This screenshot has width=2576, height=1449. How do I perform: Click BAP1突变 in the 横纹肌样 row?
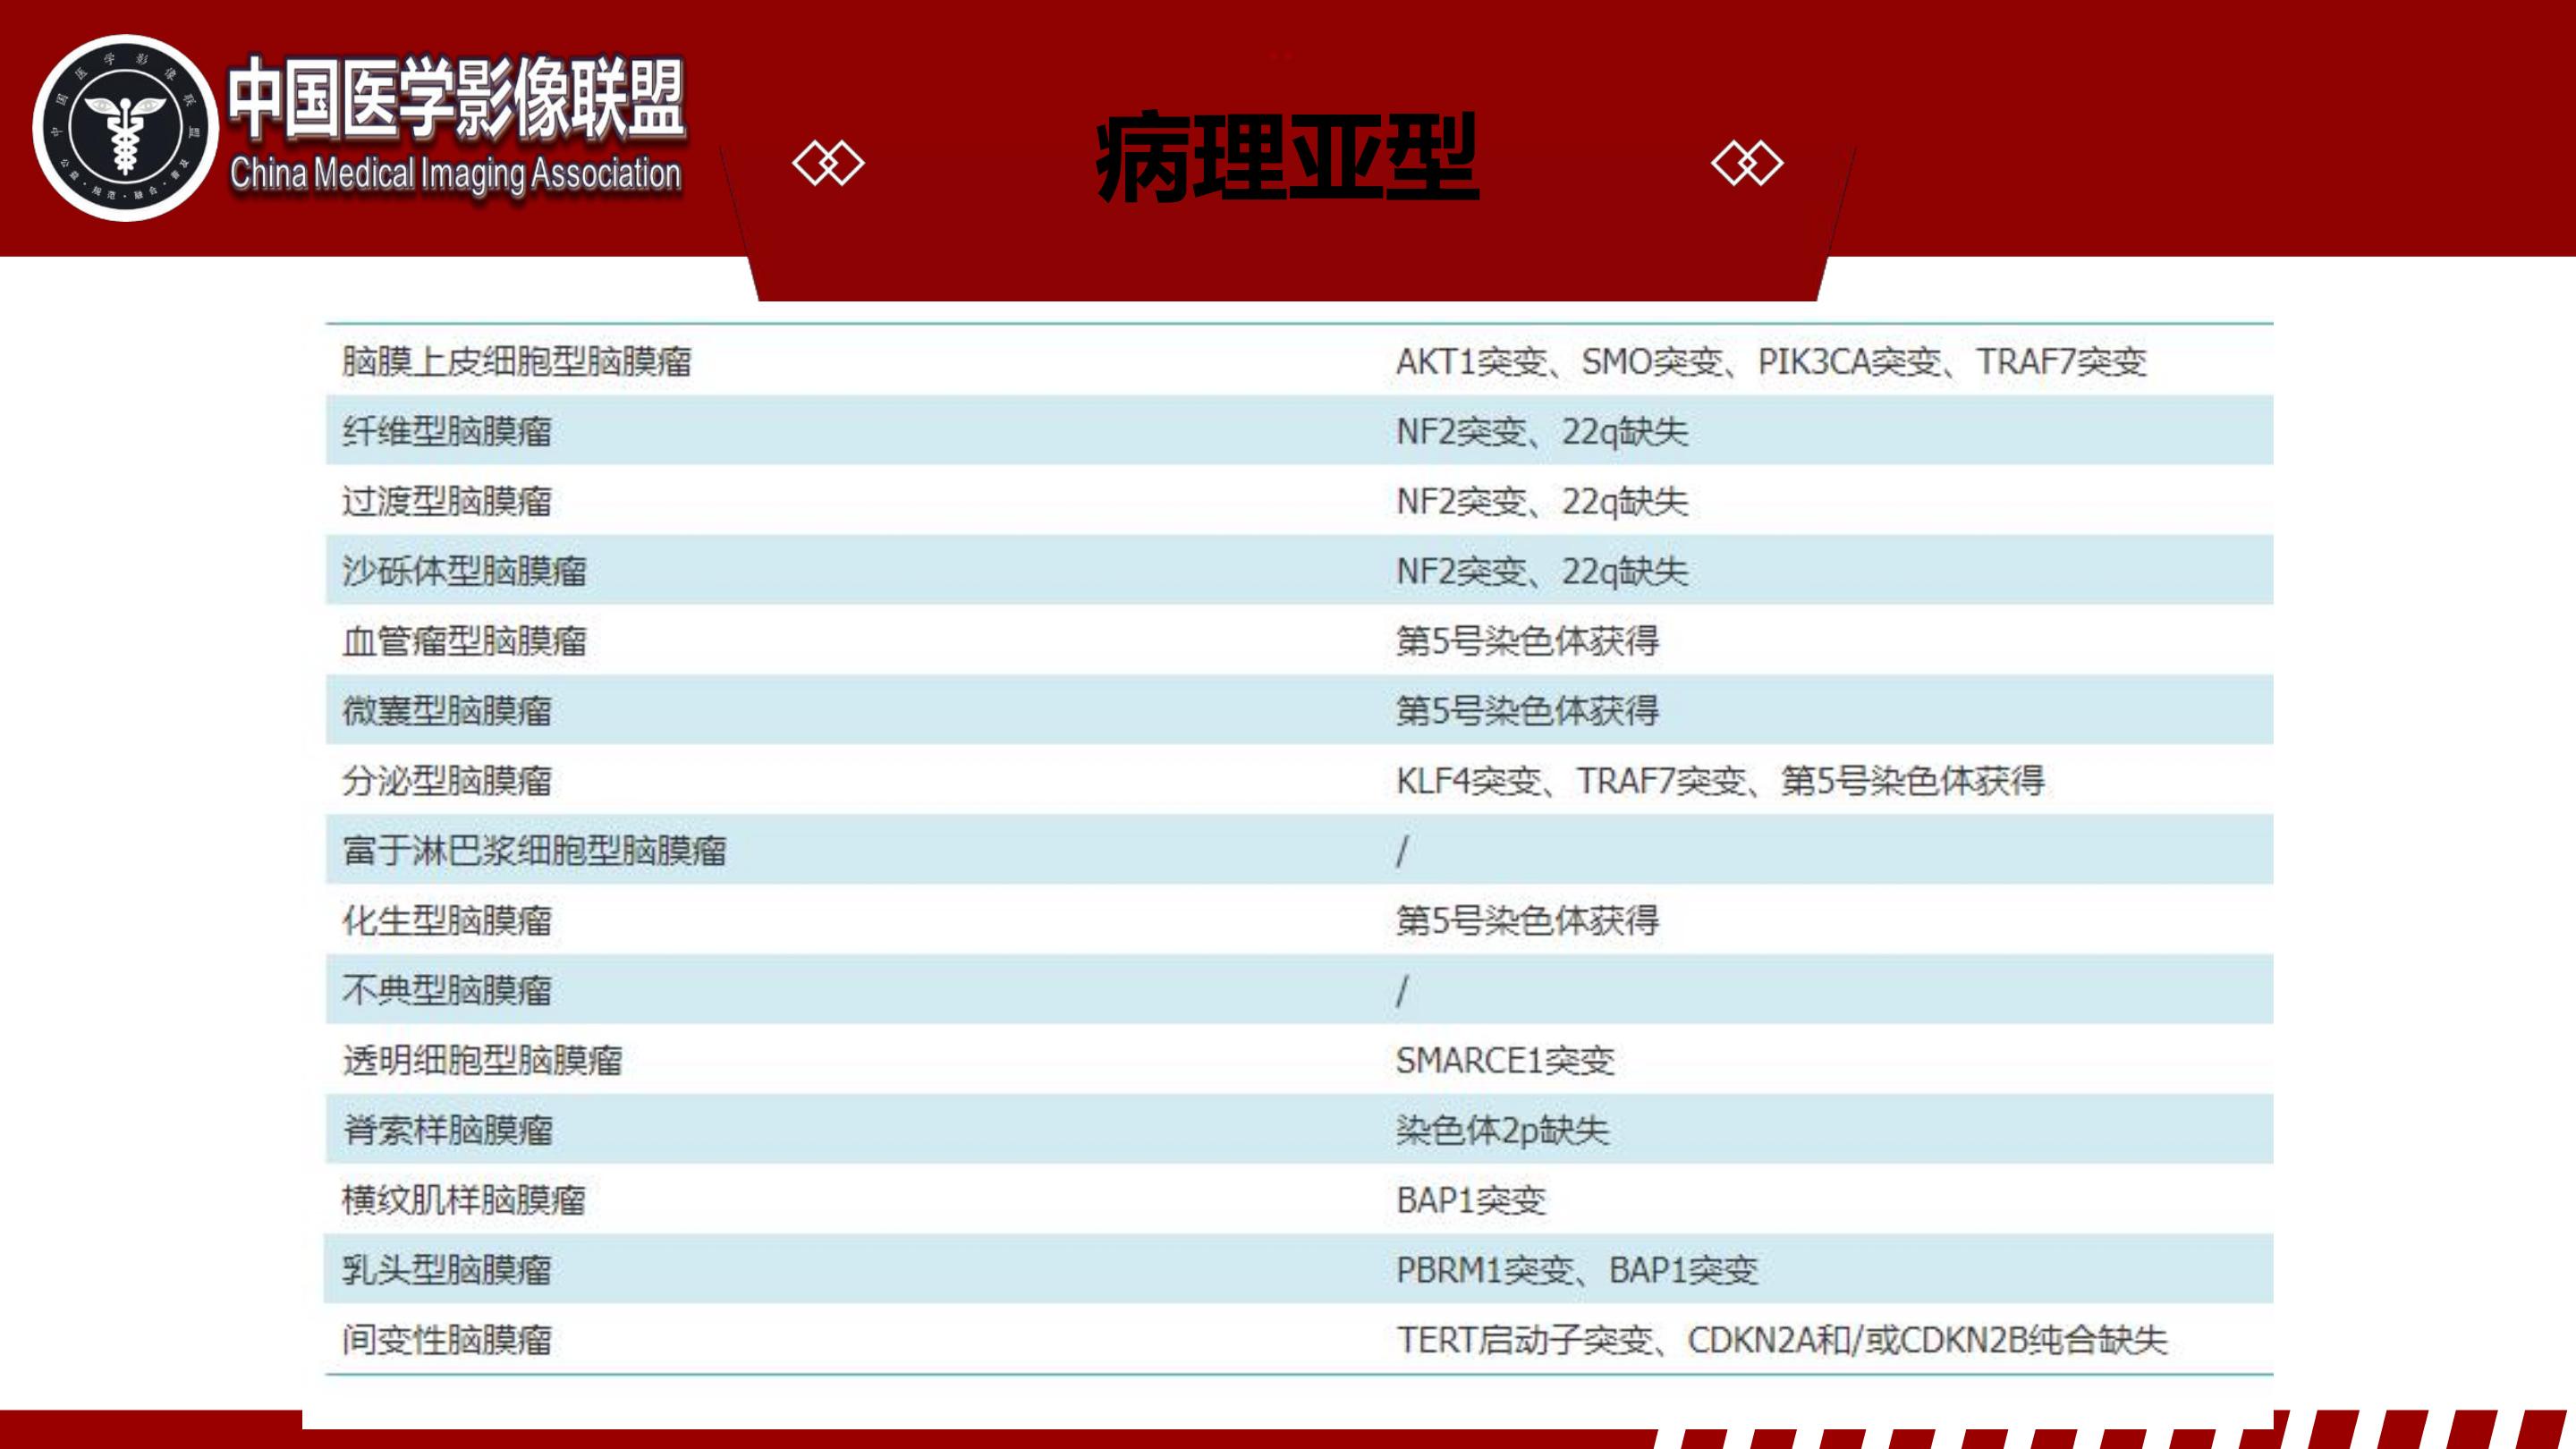(x=1471, y=1200)
